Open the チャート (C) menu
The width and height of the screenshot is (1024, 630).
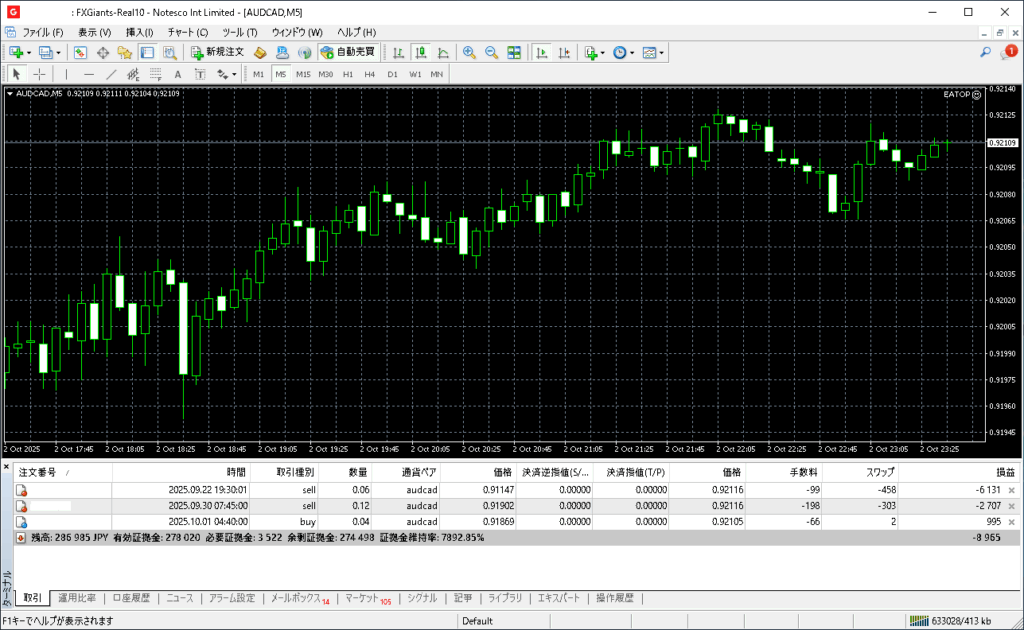coord(187,32)
